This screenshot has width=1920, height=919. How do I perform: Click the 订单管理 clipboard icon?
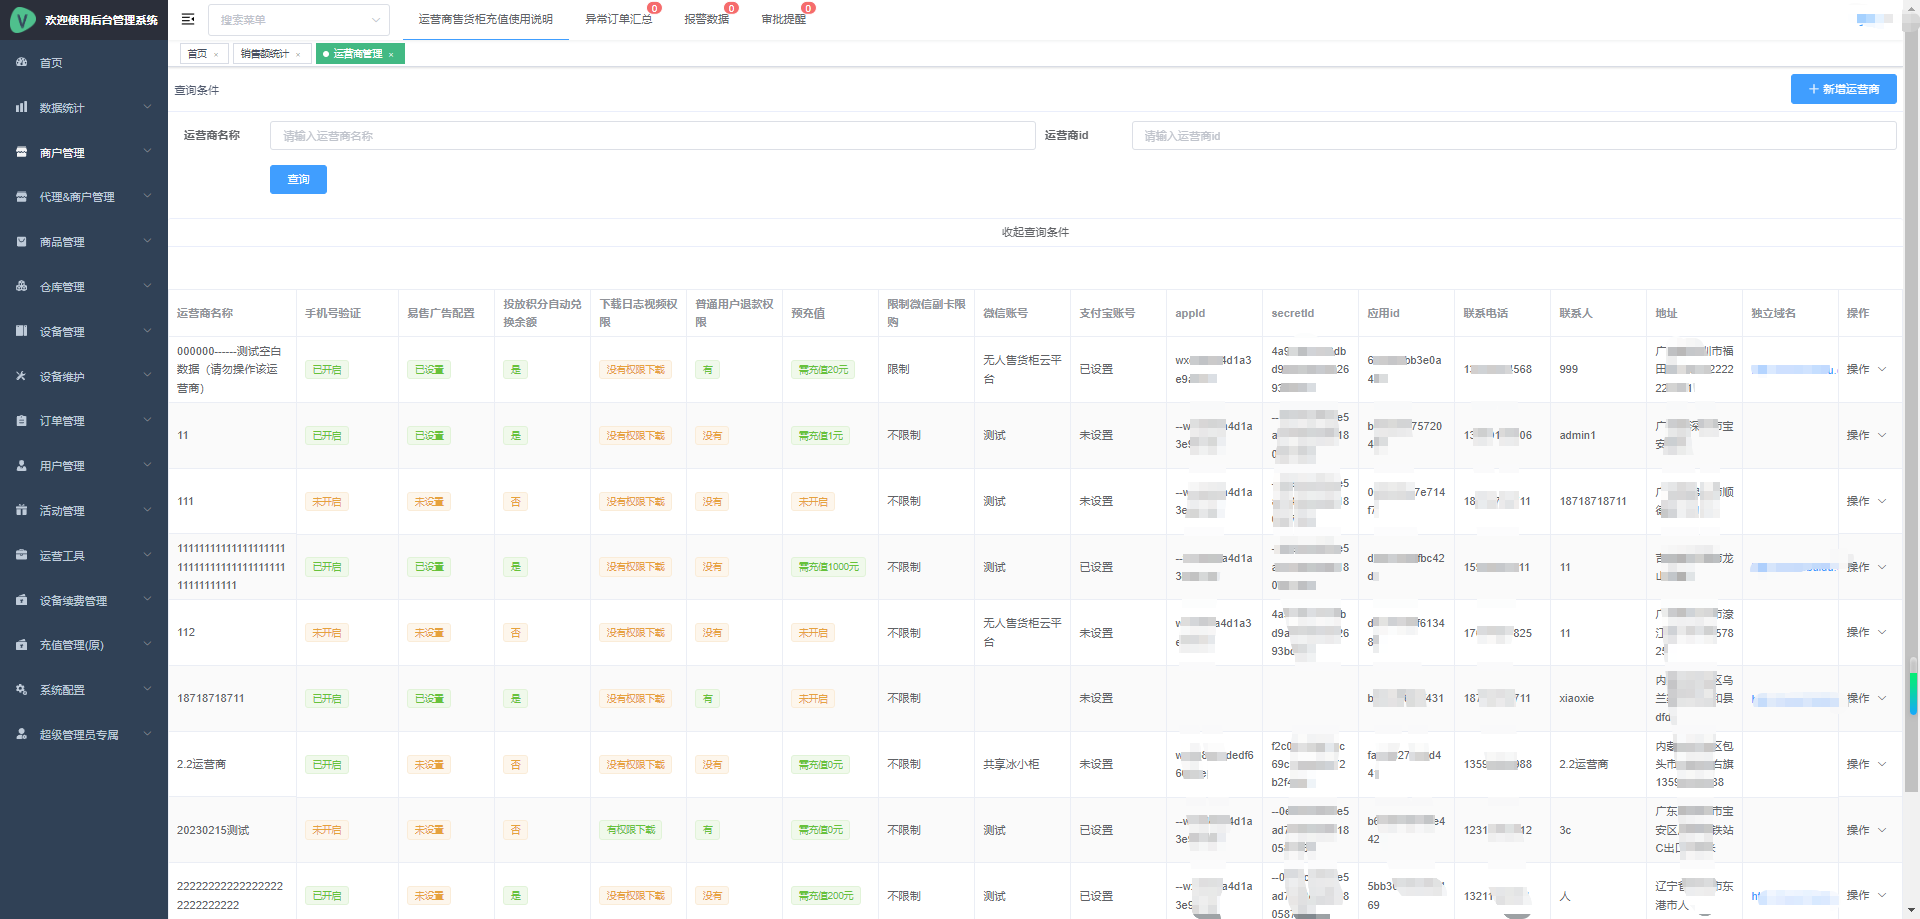point(22,421)
